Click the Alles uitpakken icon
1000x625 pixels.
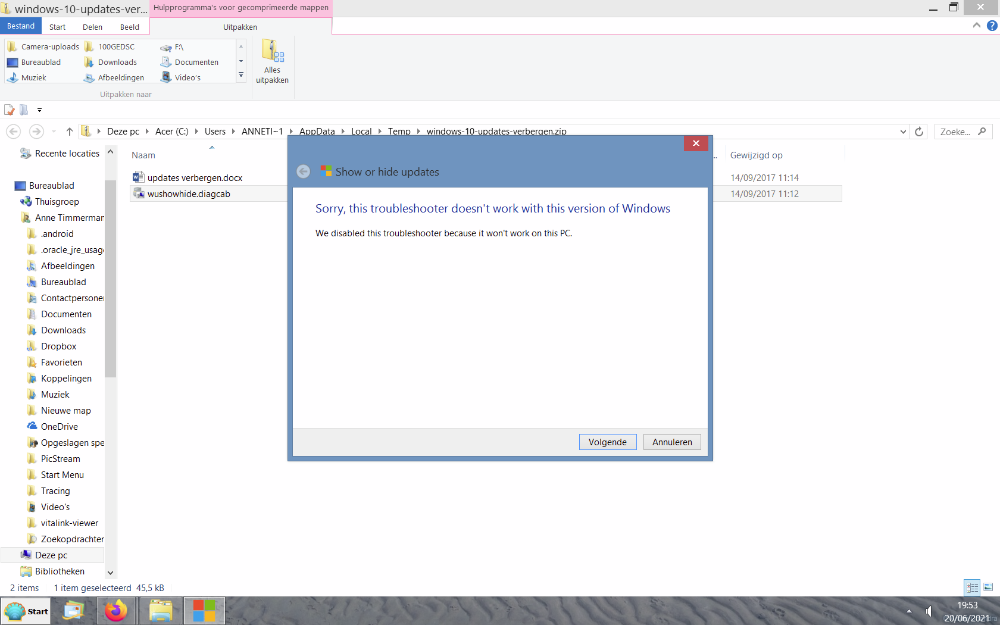tap(271, 60)
